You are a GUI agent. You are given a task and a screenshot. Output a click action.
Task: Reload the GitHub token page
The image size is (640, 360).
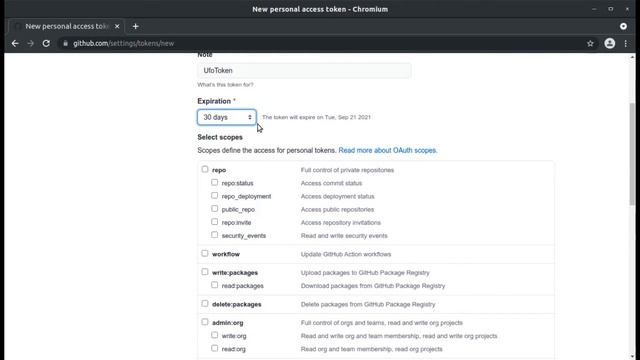46,43
